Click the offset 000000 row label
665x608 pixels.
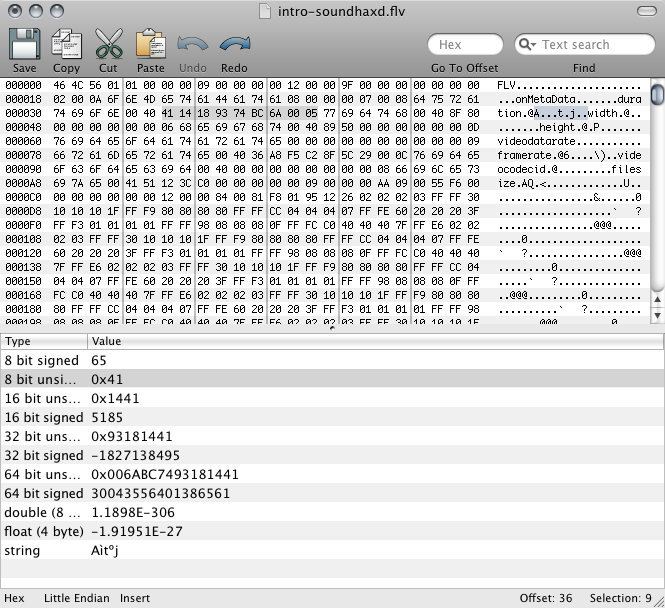[x=23, y=85]
